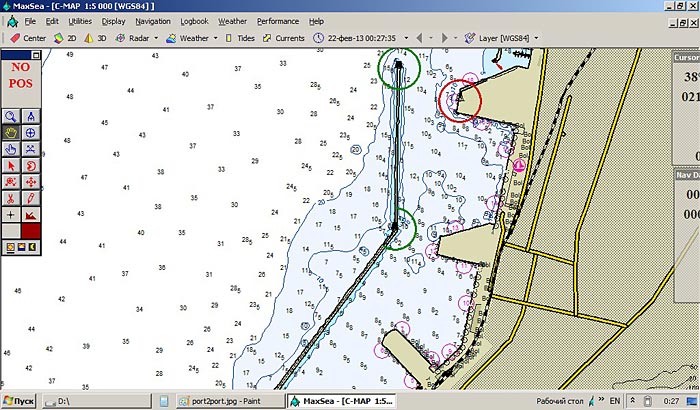Select the divider compass measuring tool
The height and width of the screenshot is (410, 700).
pos(31,117)
